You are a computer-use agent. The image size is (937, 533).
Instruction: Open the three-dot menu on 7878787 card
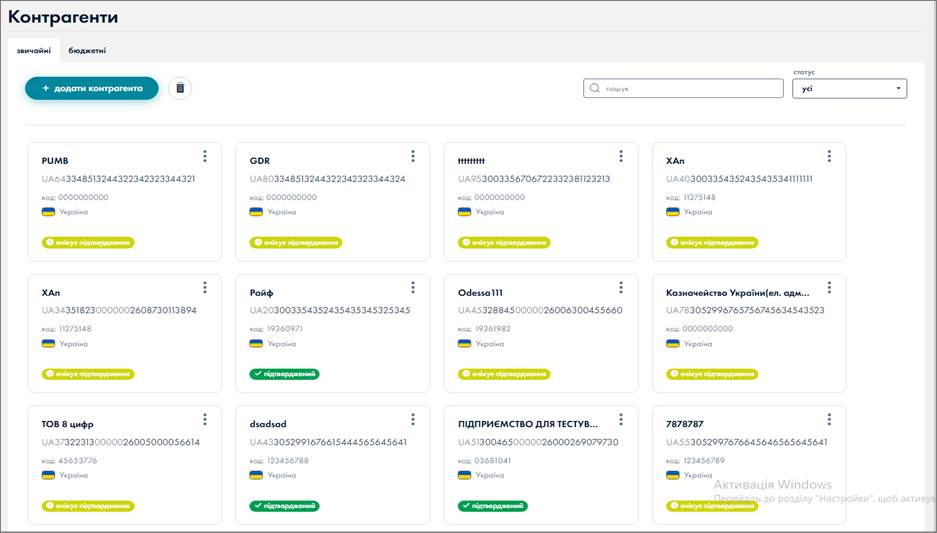(829, 419)
